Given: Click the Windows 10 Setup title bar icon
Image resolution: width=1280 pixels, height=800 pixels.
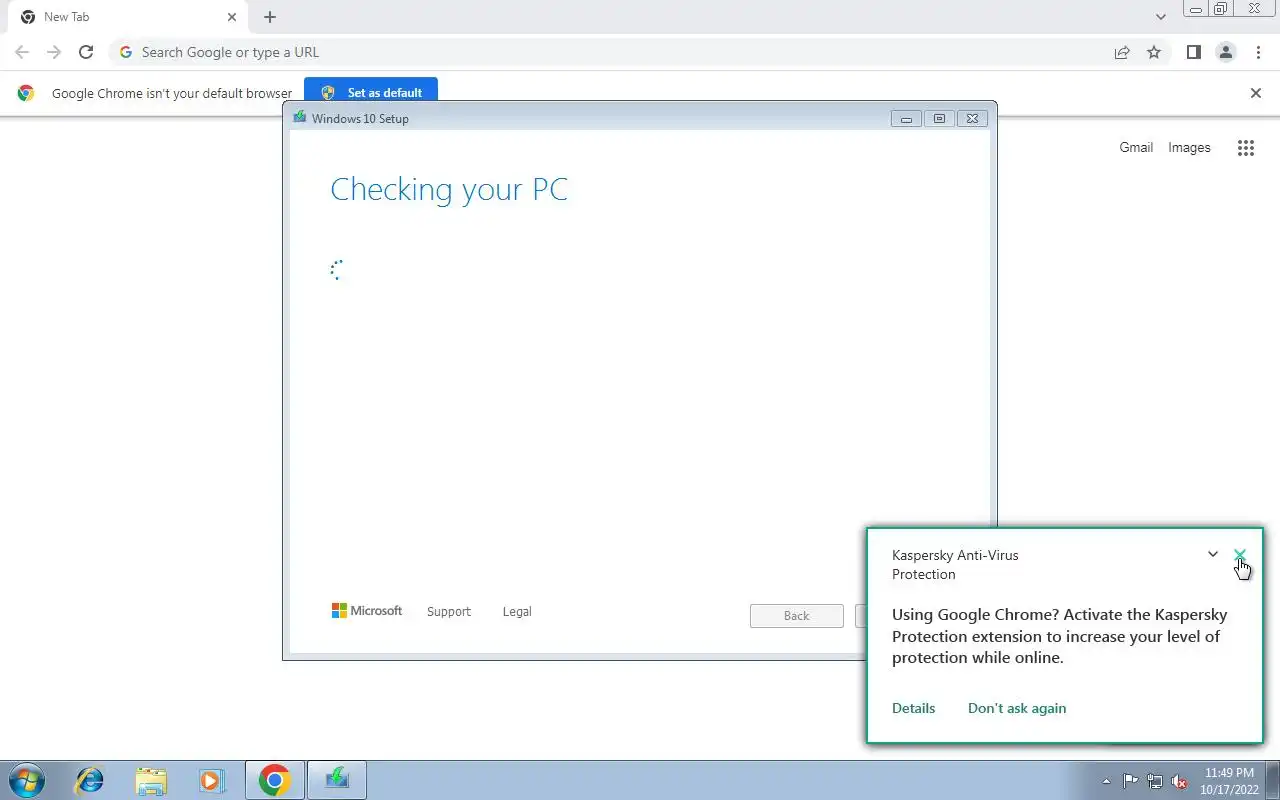Looking at the screenshot, I should click(x=299, y=118).
